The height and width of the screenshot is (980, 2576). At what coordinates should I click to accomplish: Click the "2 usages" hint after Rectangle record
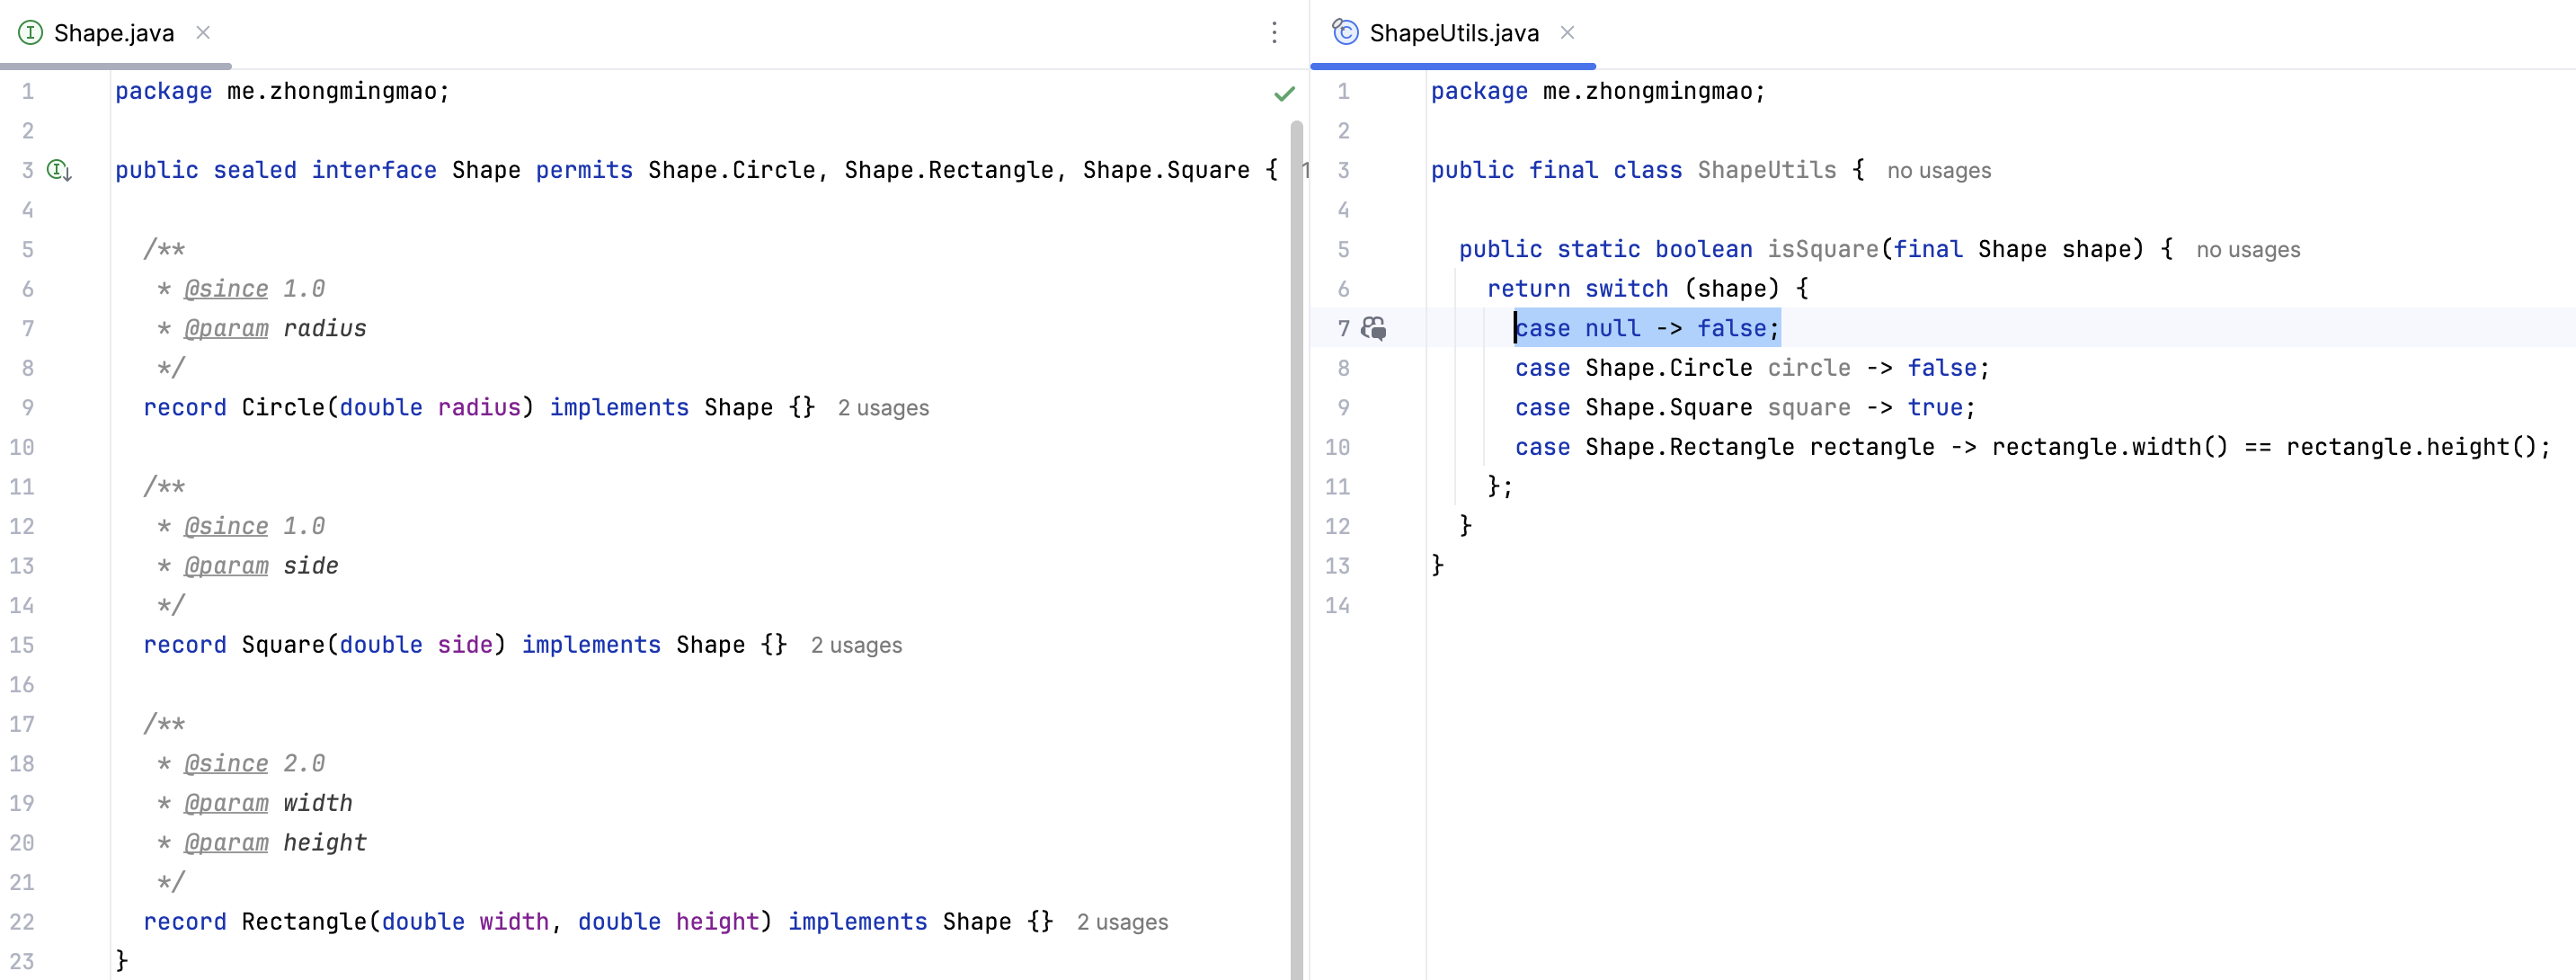pyautogui.click(x=1122, y=922)
